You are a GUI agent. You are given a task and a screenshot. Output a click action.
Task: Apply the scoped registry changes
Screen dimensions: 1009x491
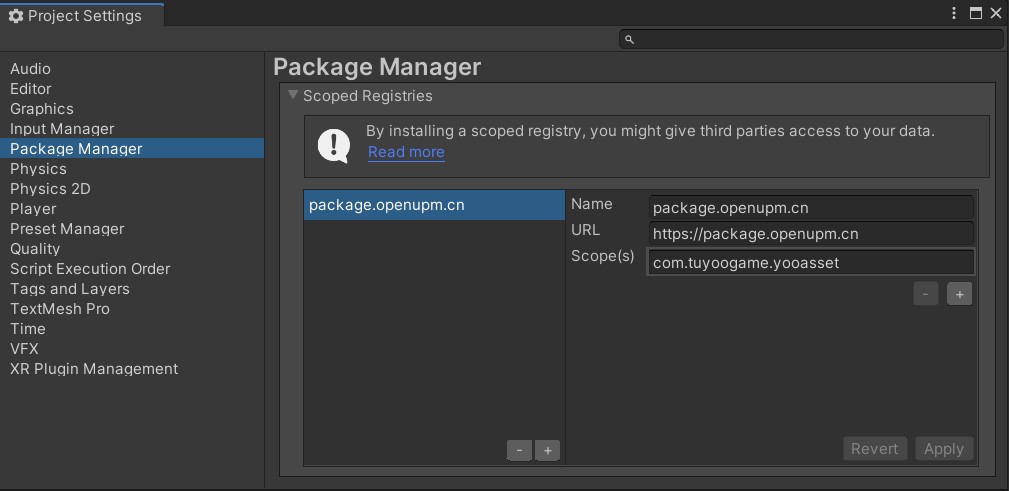pyautogui.click(x=944, y=449)
